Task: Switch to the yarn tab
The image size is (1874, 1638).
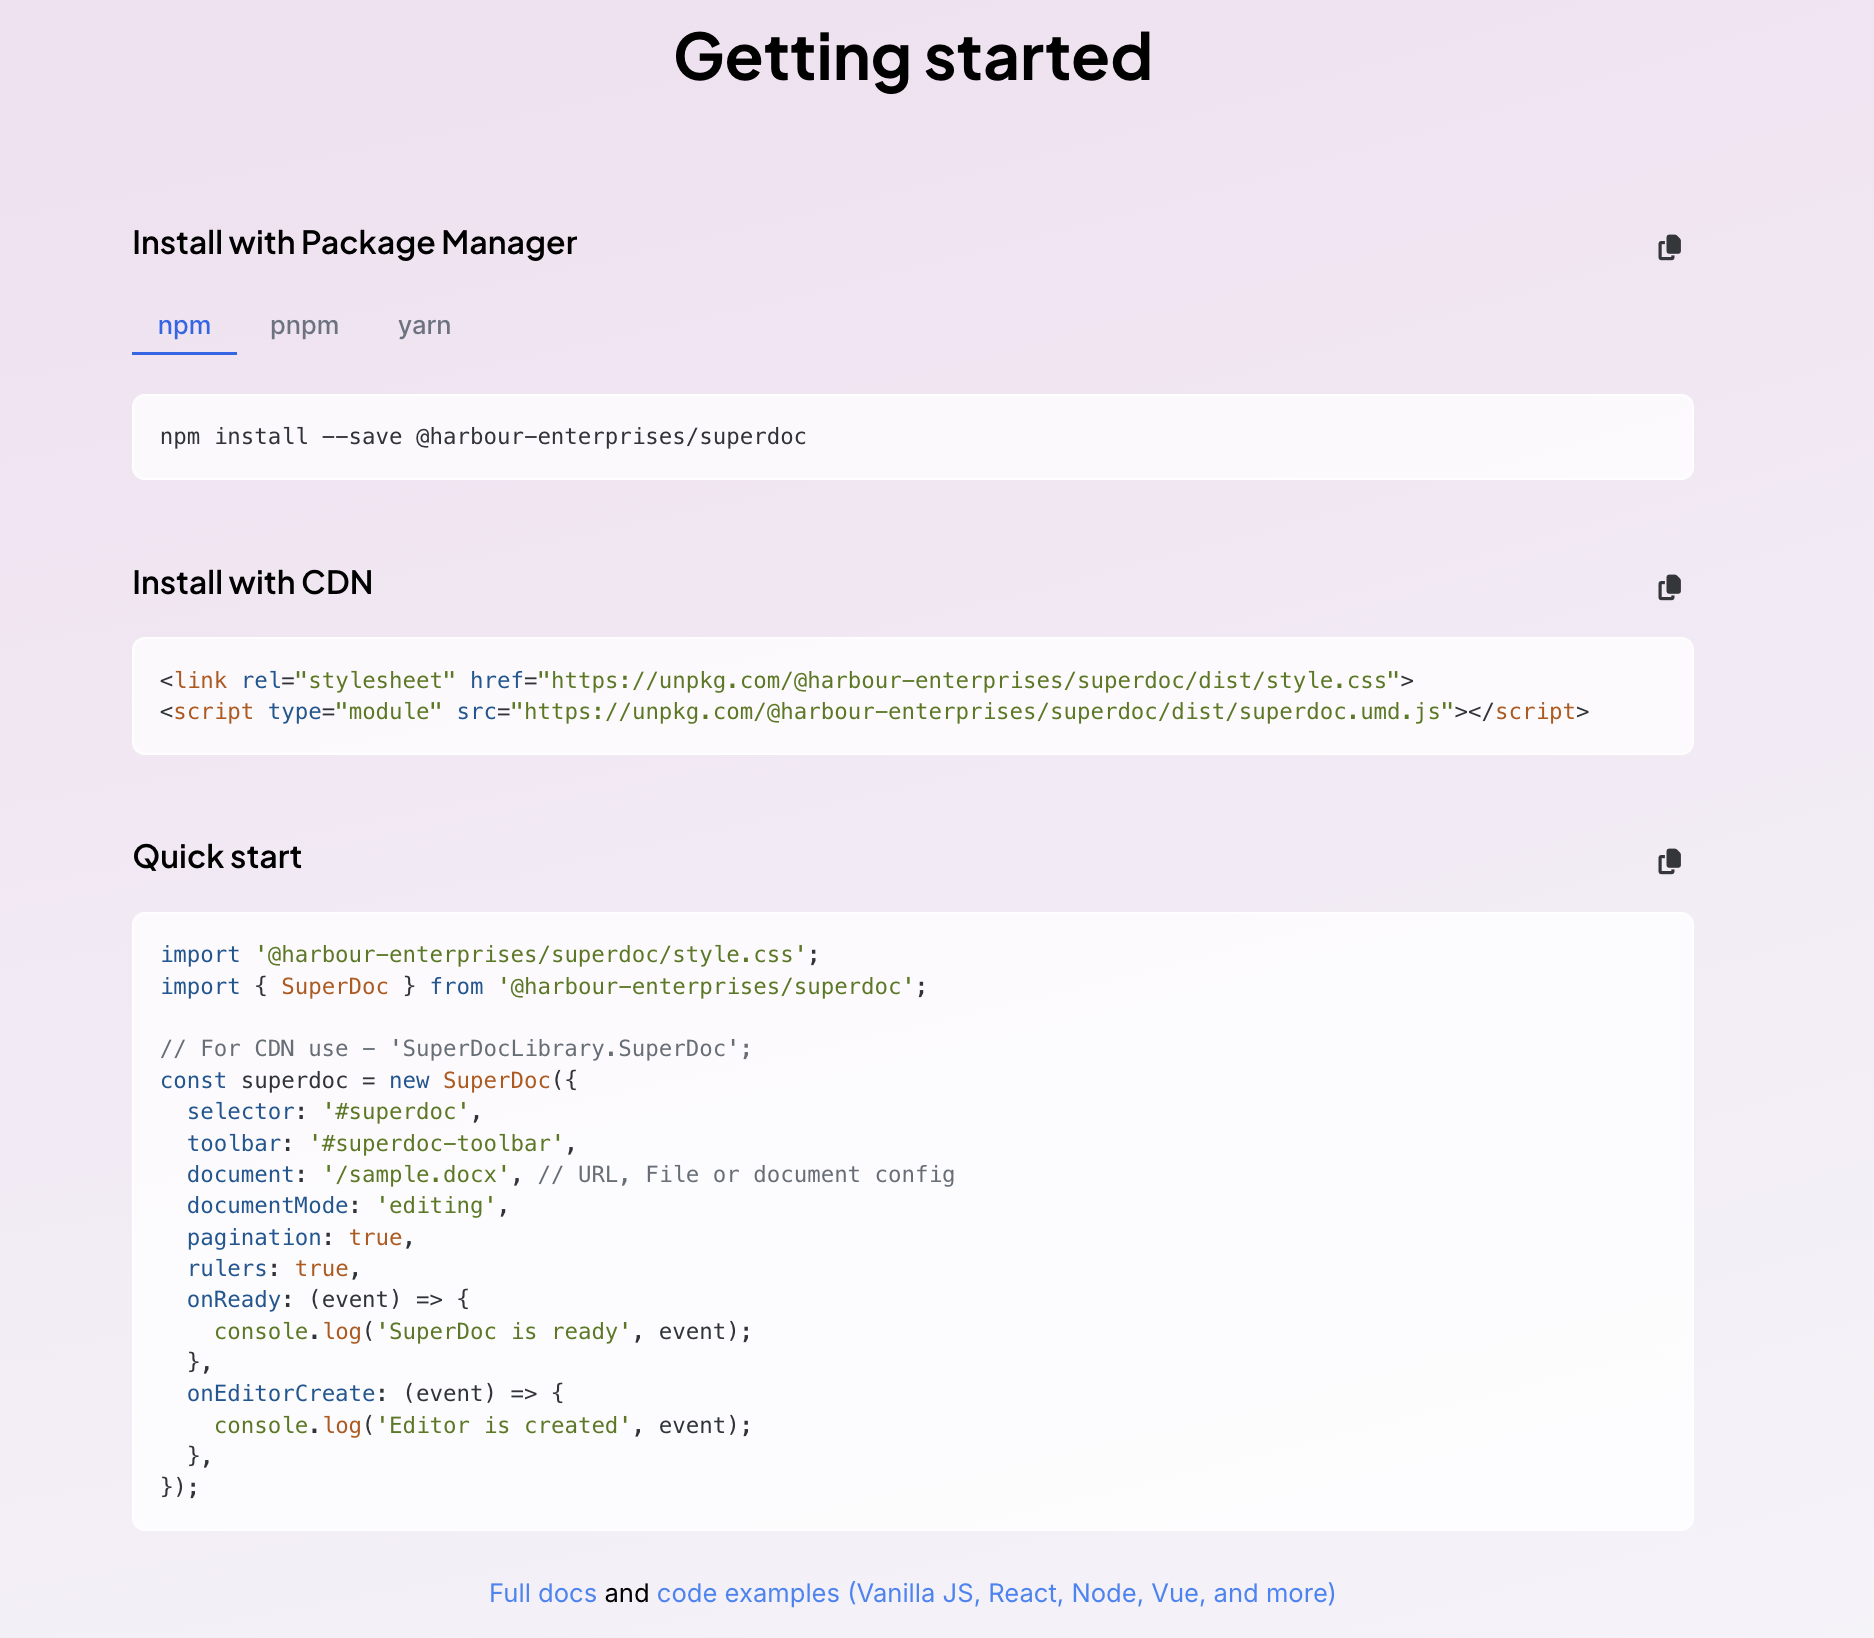Action: pos(424,326)
